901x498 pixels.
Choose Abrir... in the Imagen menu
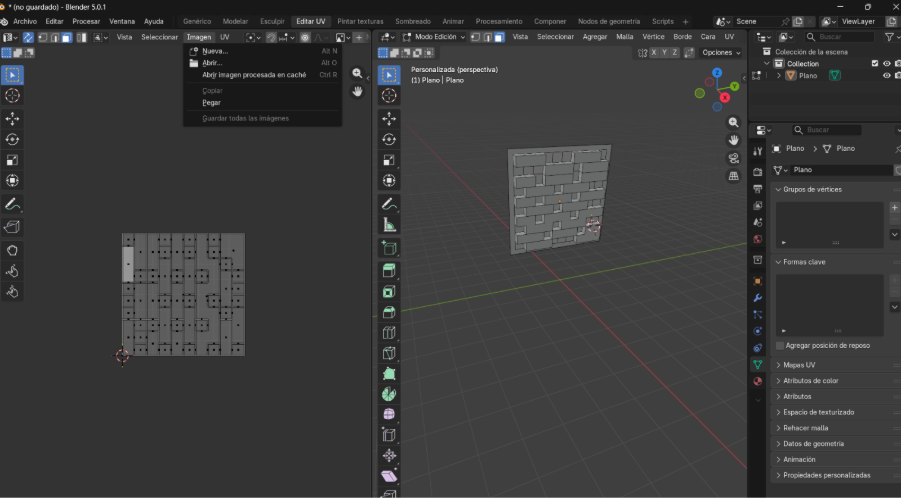click(x=212, y=63)
